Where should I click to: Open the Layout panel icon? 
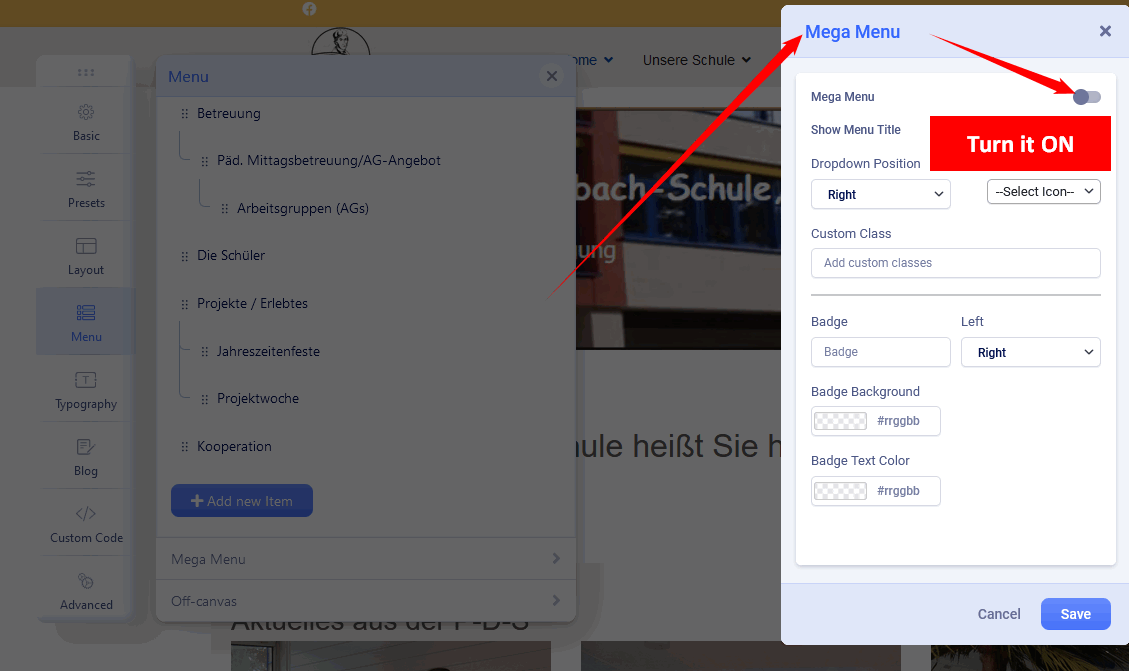coord(86,246)
